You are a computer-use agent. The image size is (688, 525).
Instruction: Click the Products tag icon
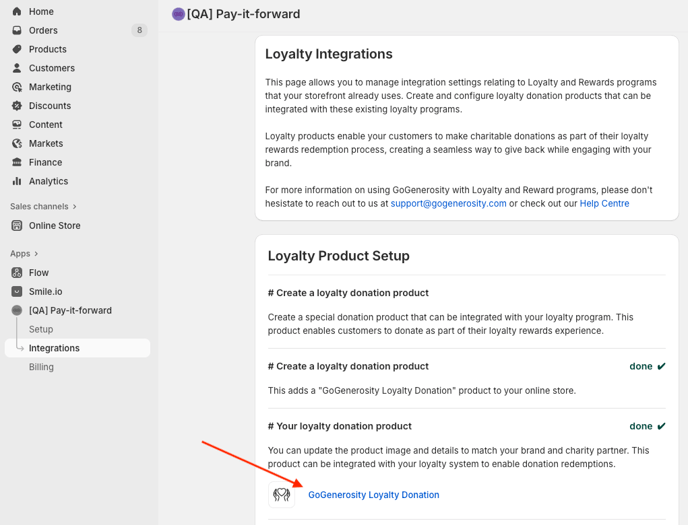[x=16, y=49]
